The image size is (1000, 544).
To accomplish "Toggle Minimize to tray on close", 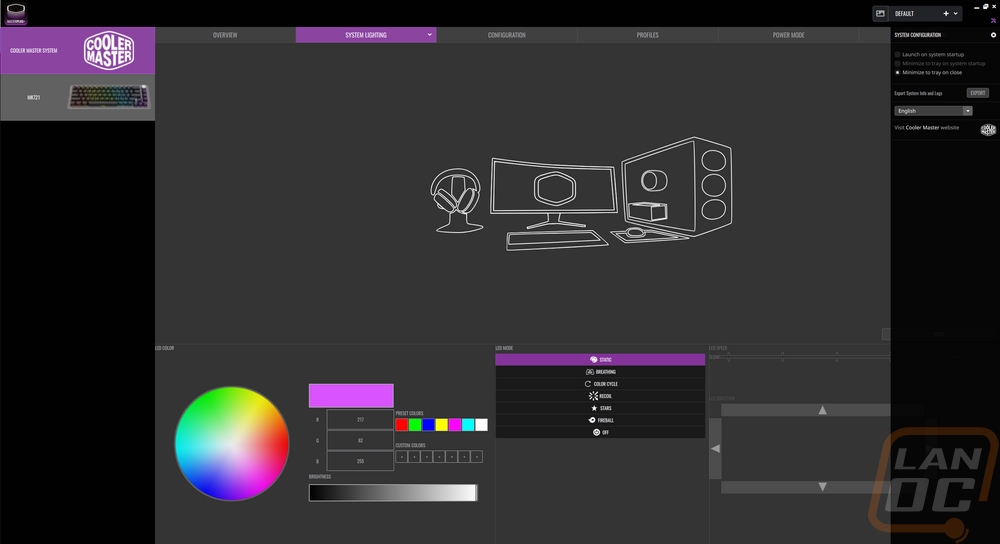I will pos(897,73).
